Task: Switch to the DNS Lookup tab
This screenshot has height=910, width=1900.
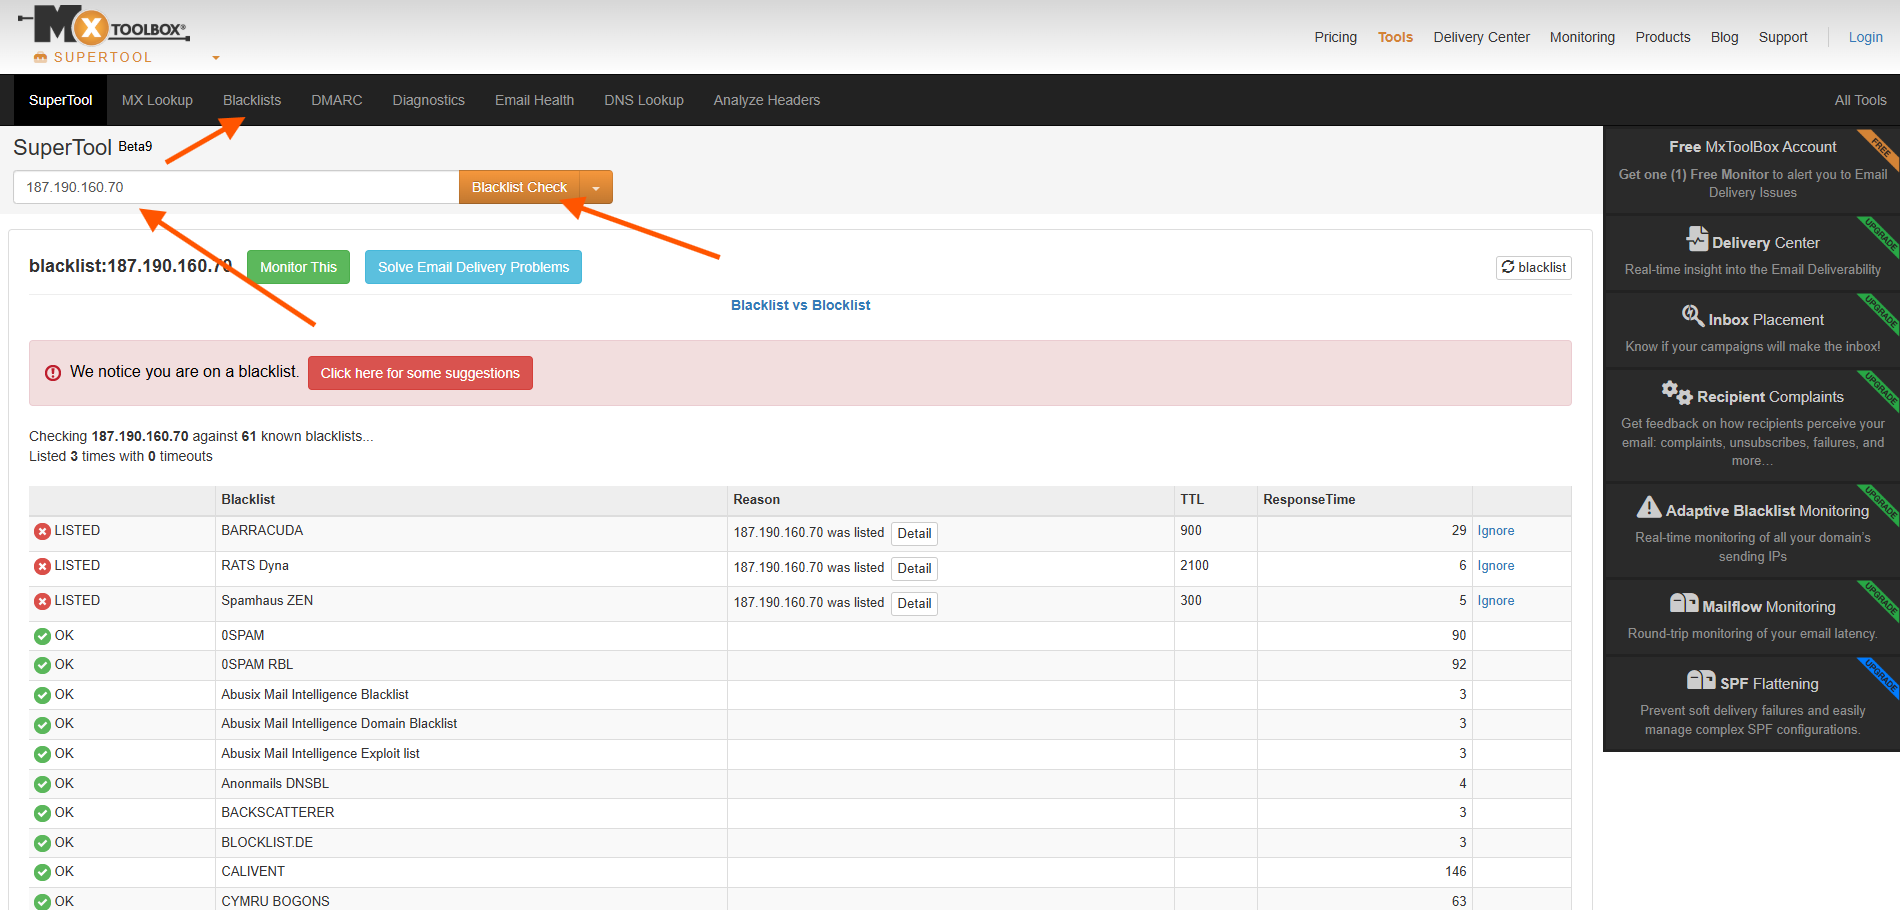Action: 643,100
